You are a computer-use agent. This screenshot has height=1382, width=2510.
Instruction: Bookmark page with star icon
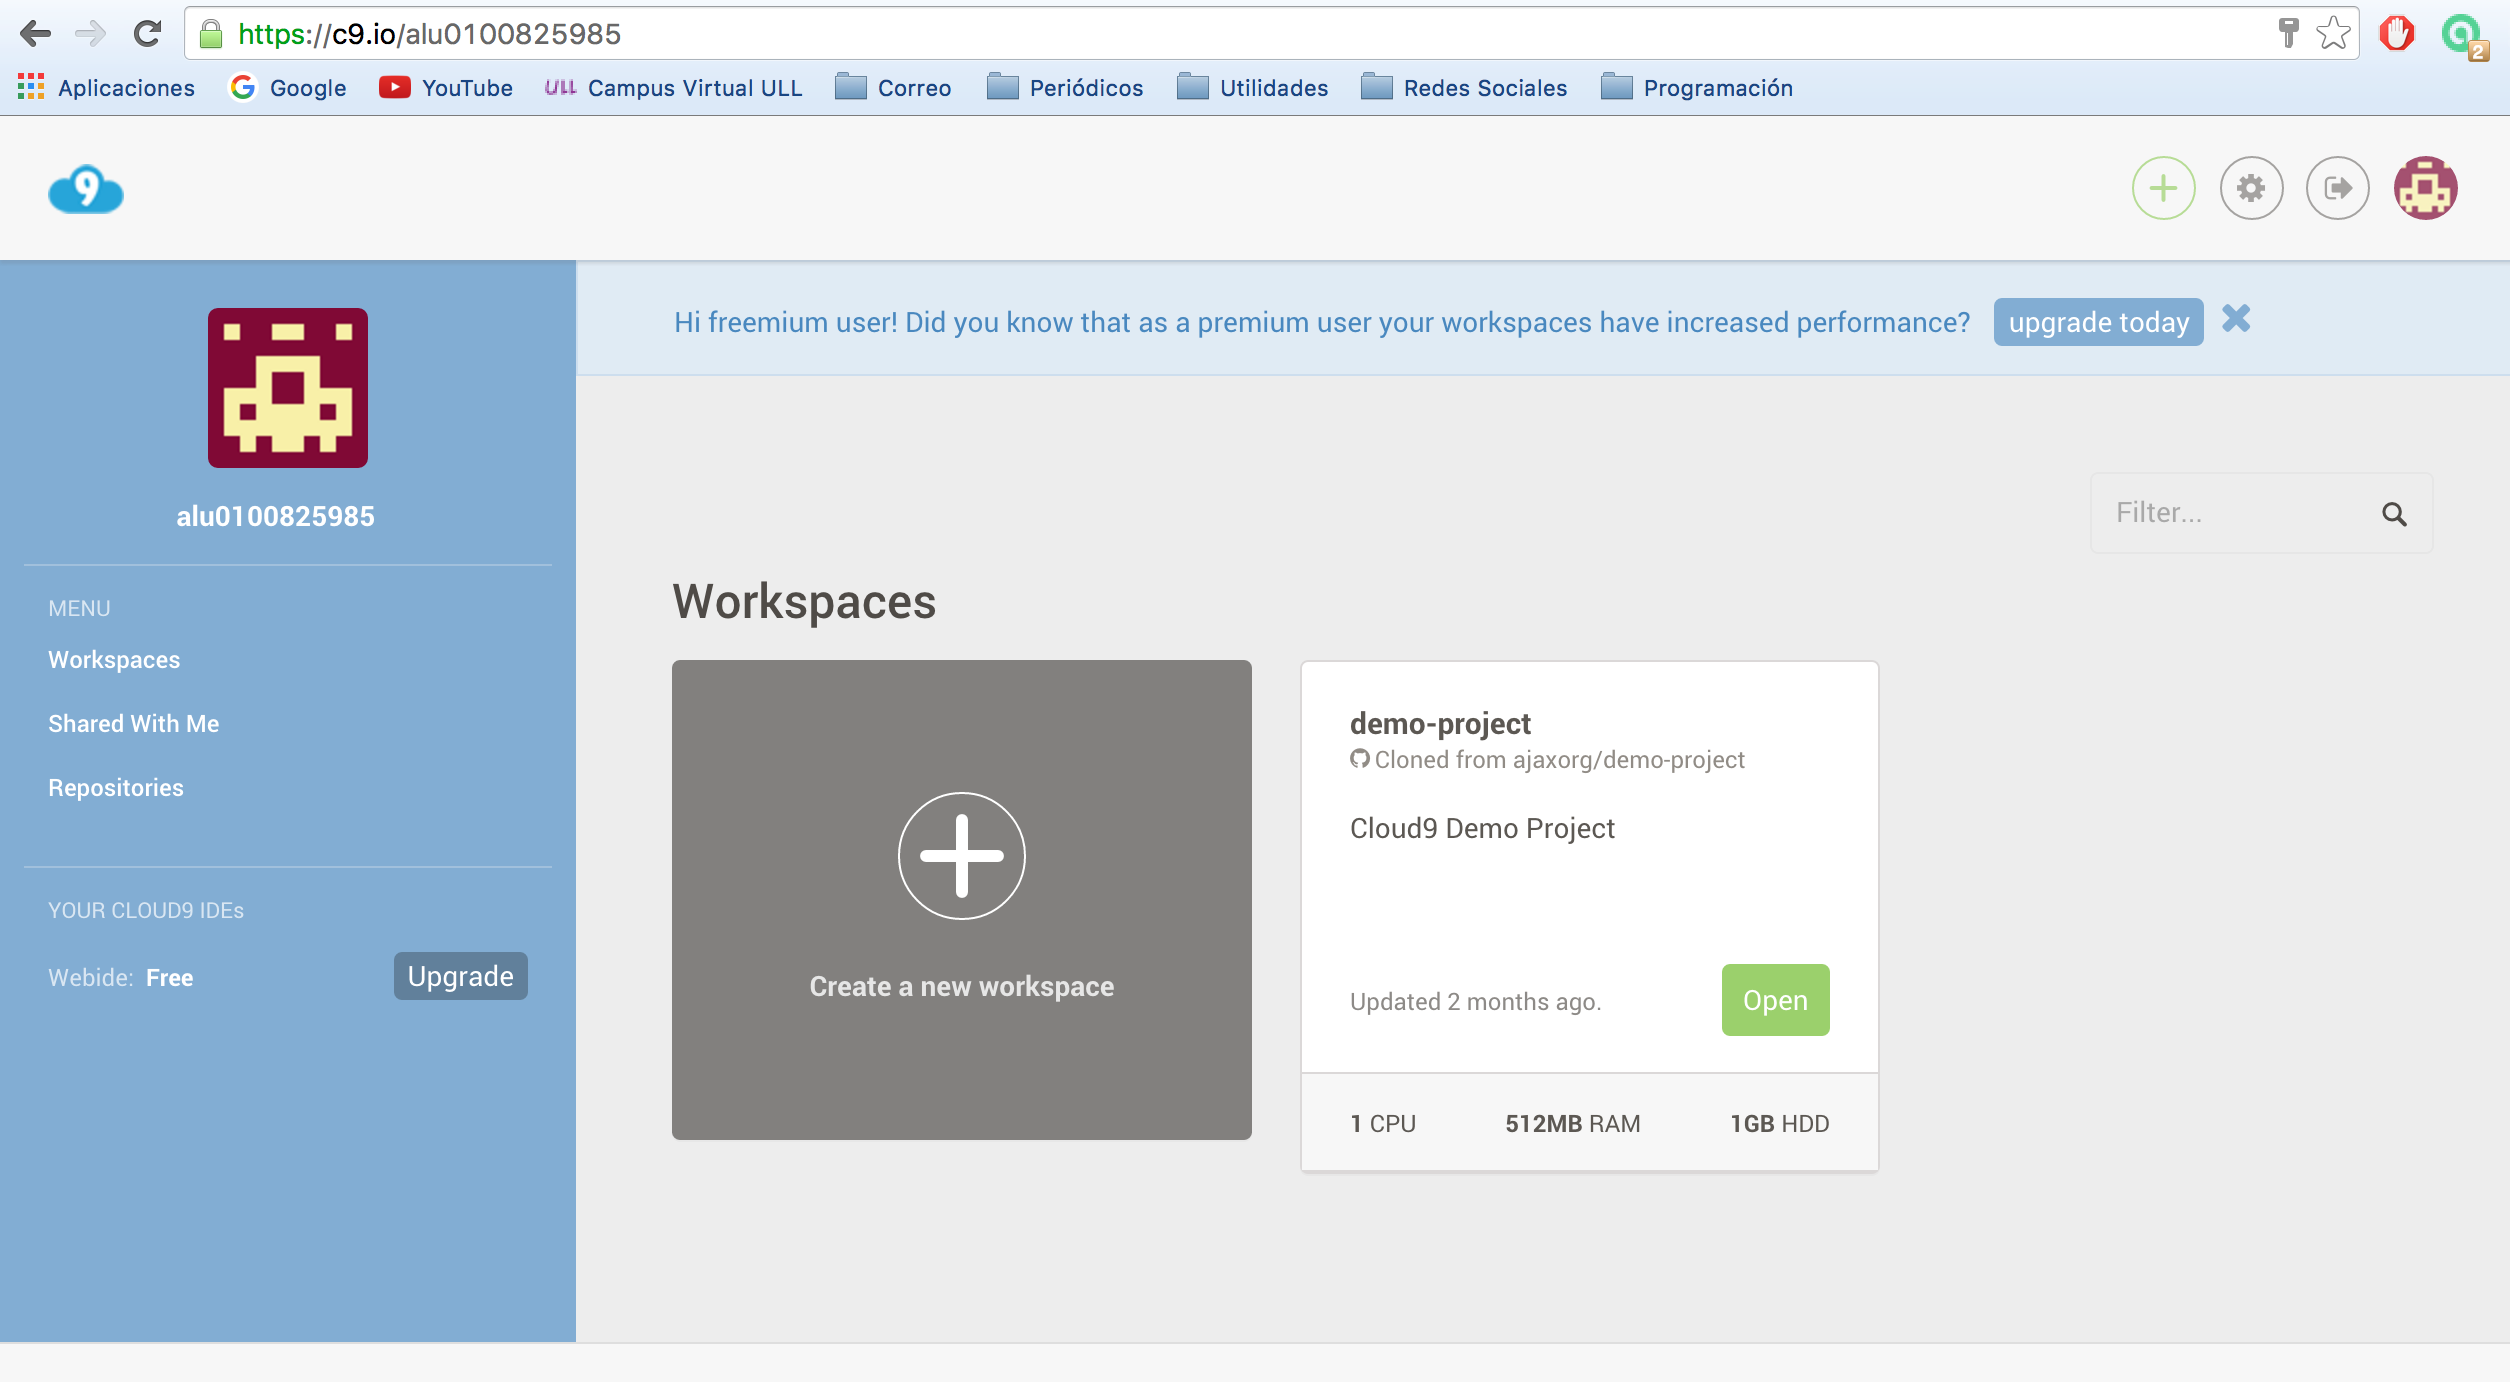coord(2333,33)
